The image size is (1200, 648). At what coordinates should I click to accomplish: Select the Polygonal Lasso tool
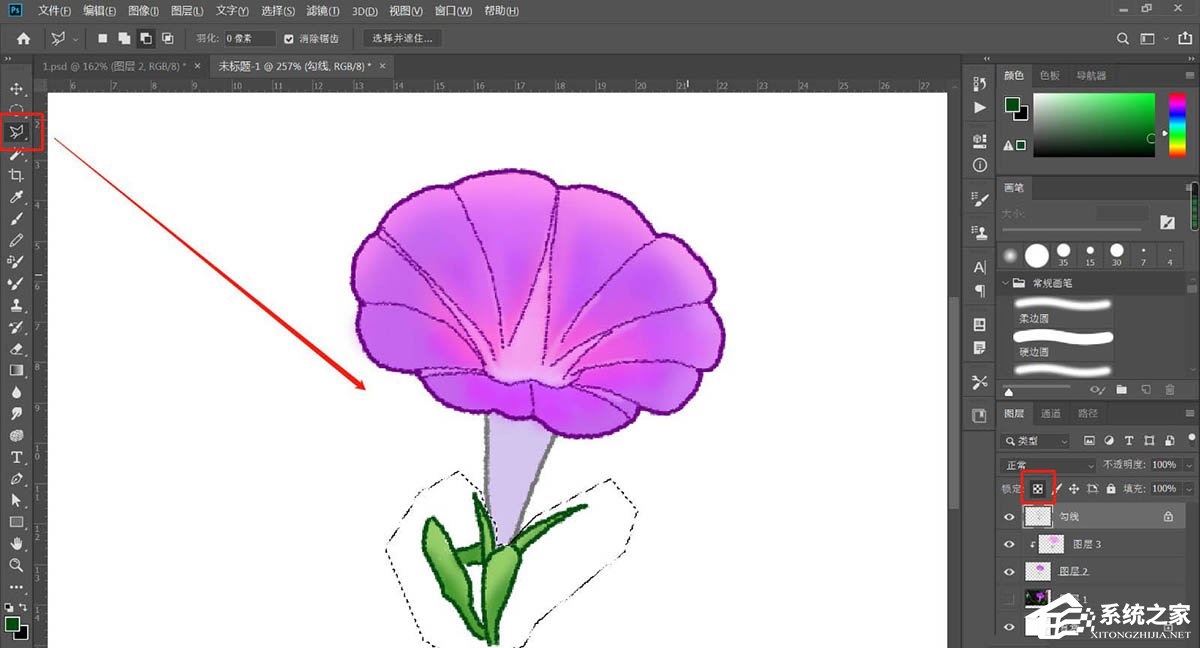pyautogui.click(x=17, y=132)
